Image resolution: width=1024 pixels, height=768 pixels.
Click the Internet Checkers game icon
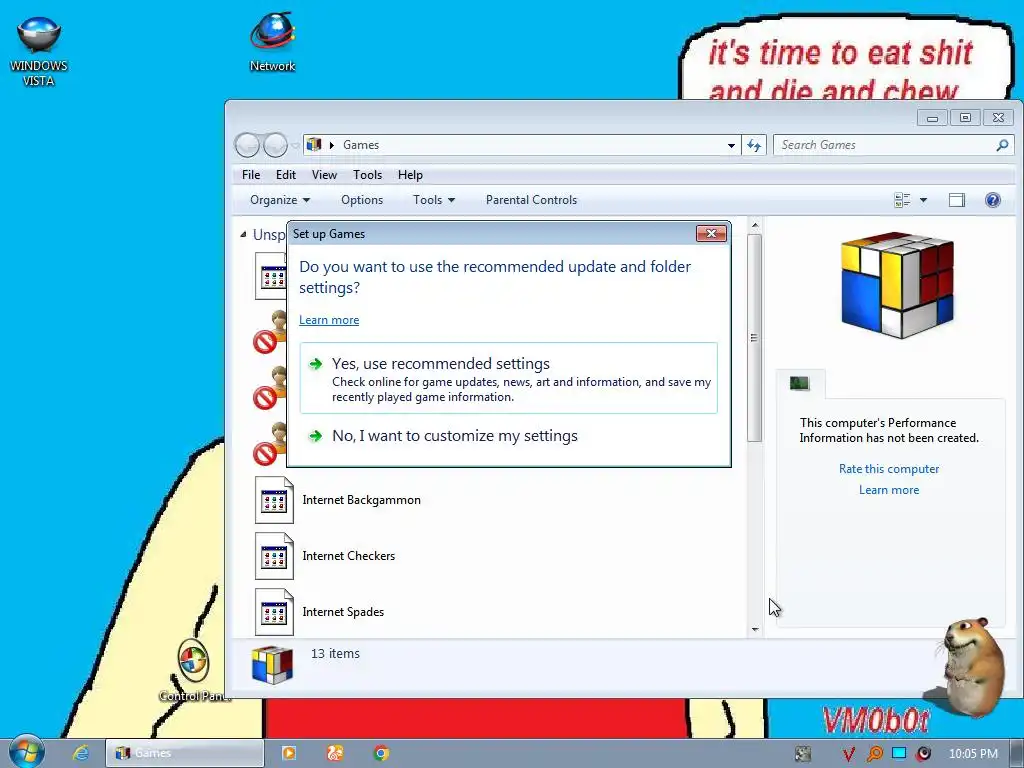[x=274, y=556]
